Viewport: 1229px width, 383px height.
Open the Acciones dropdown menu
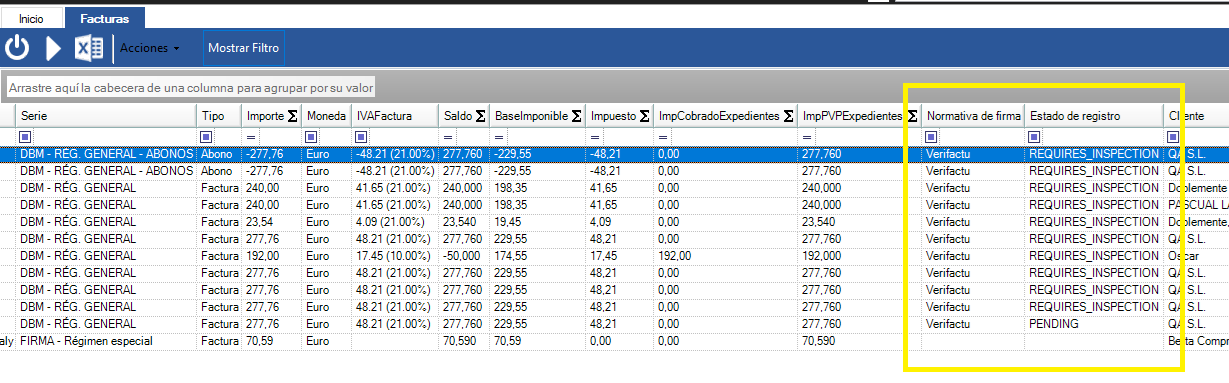click(150, 47)
